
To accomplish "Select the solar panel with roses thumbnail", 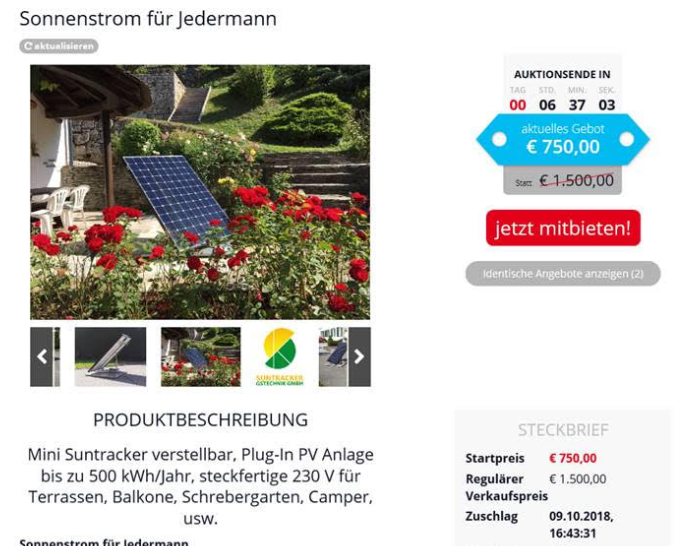I will point(201,357).
